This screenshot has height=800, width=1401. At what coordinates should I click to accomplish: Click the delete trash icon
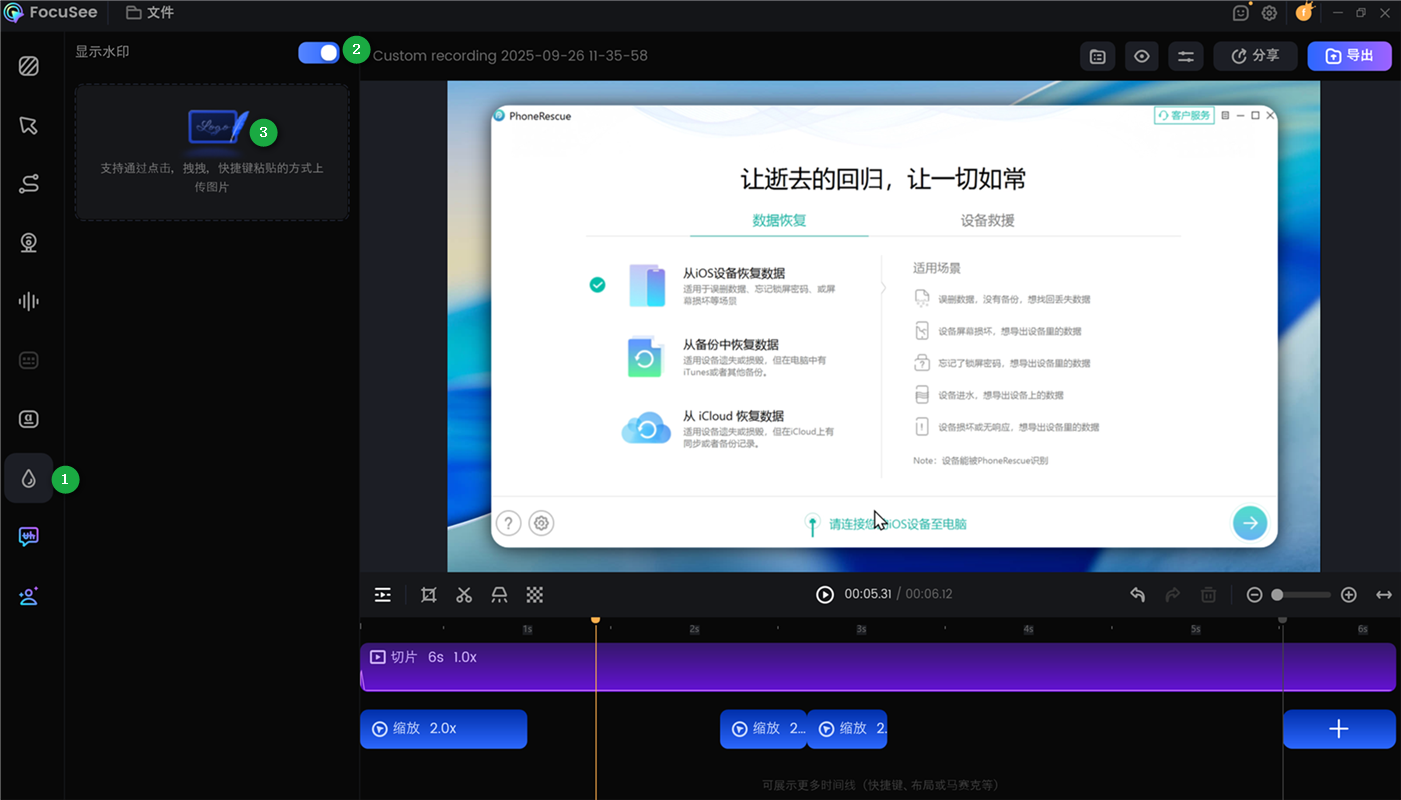click(1208, 595)
